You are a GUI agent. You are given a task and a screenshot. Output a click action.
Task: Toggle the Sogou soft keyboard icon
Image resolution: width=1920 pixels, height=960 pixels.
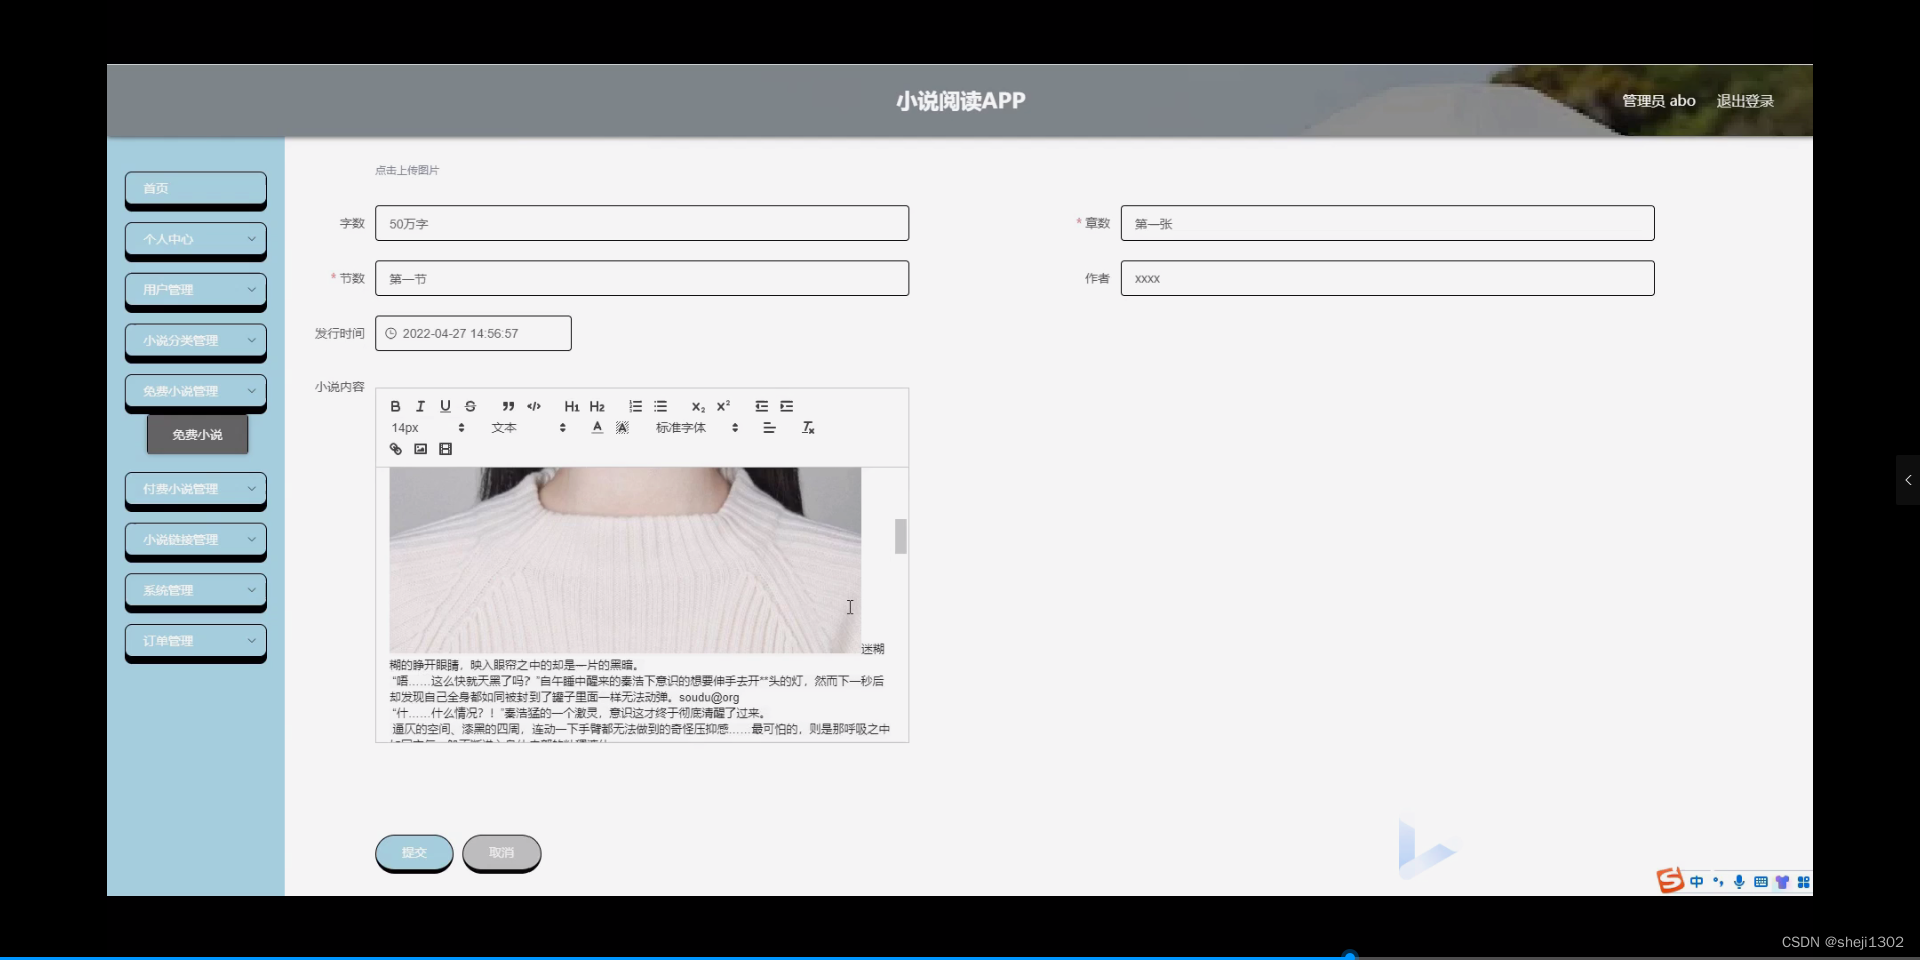[x=1759, y=882]
